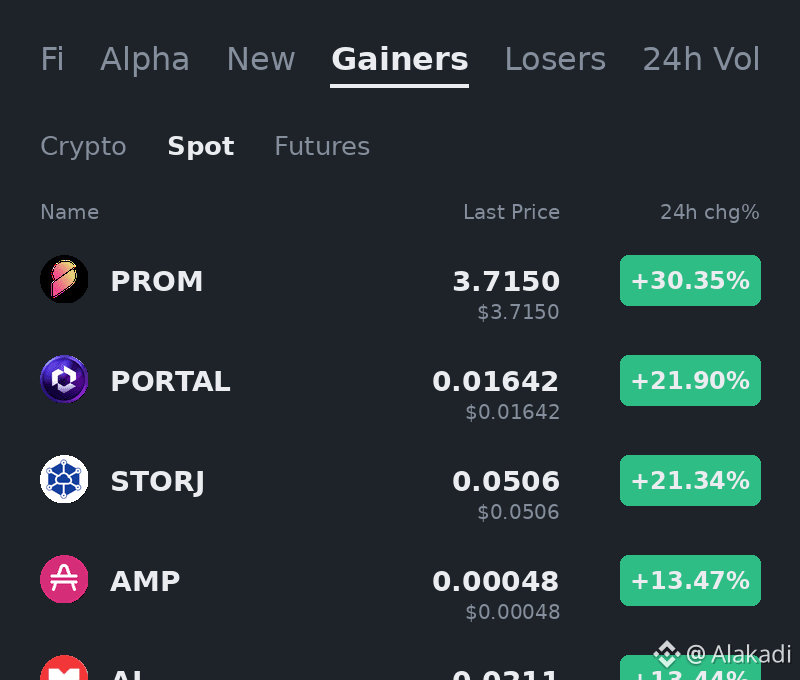Switch to the Futures sub-tab
This screenshot has width=800, height=680.
[322, 146]
